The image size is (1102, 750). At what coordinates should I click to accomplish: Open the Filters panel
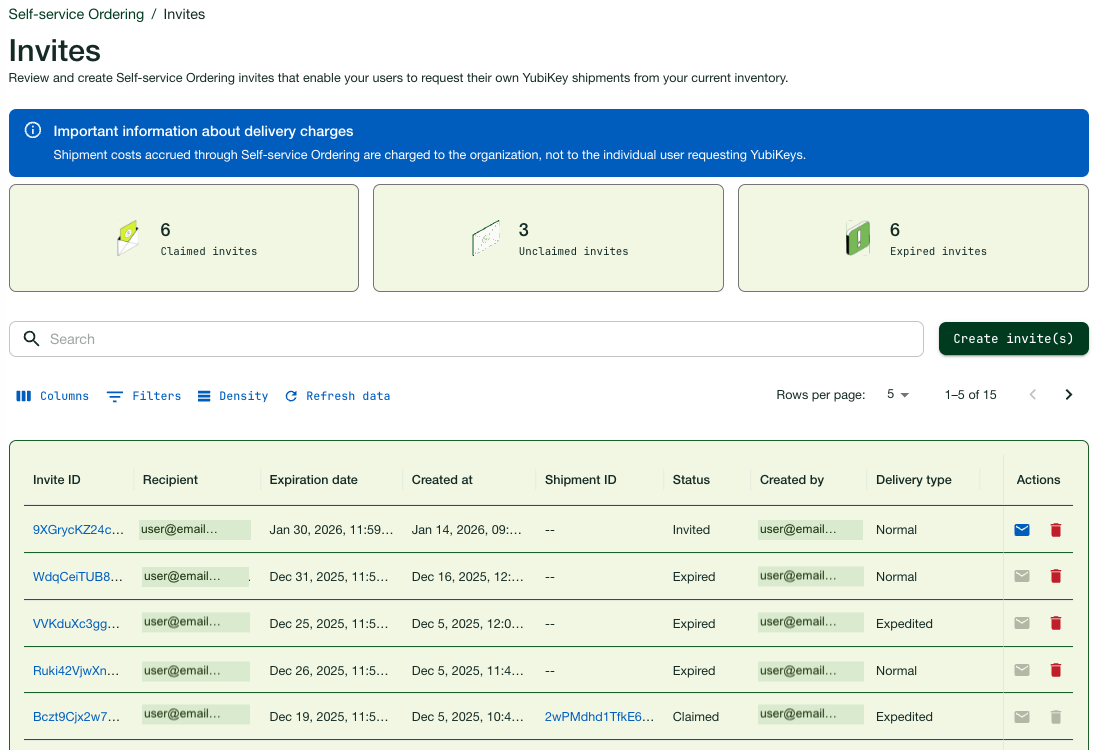point(144,396)
